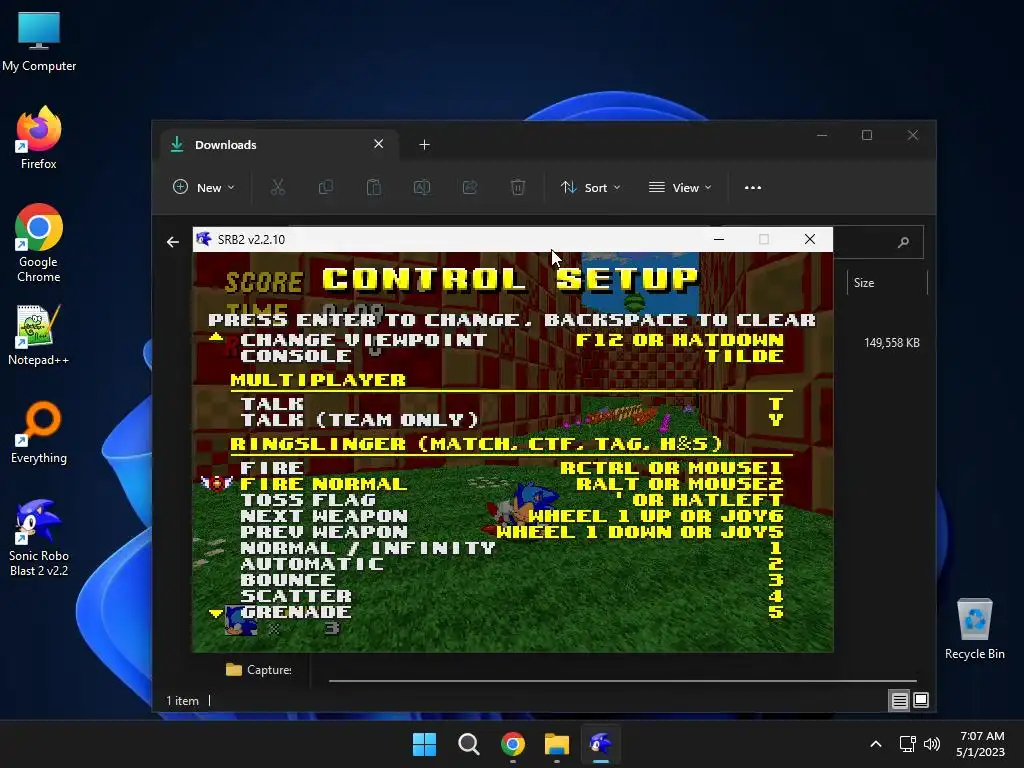Click Explorer horizontal scrollbar

pyautogui.click(x=622, y=680)
